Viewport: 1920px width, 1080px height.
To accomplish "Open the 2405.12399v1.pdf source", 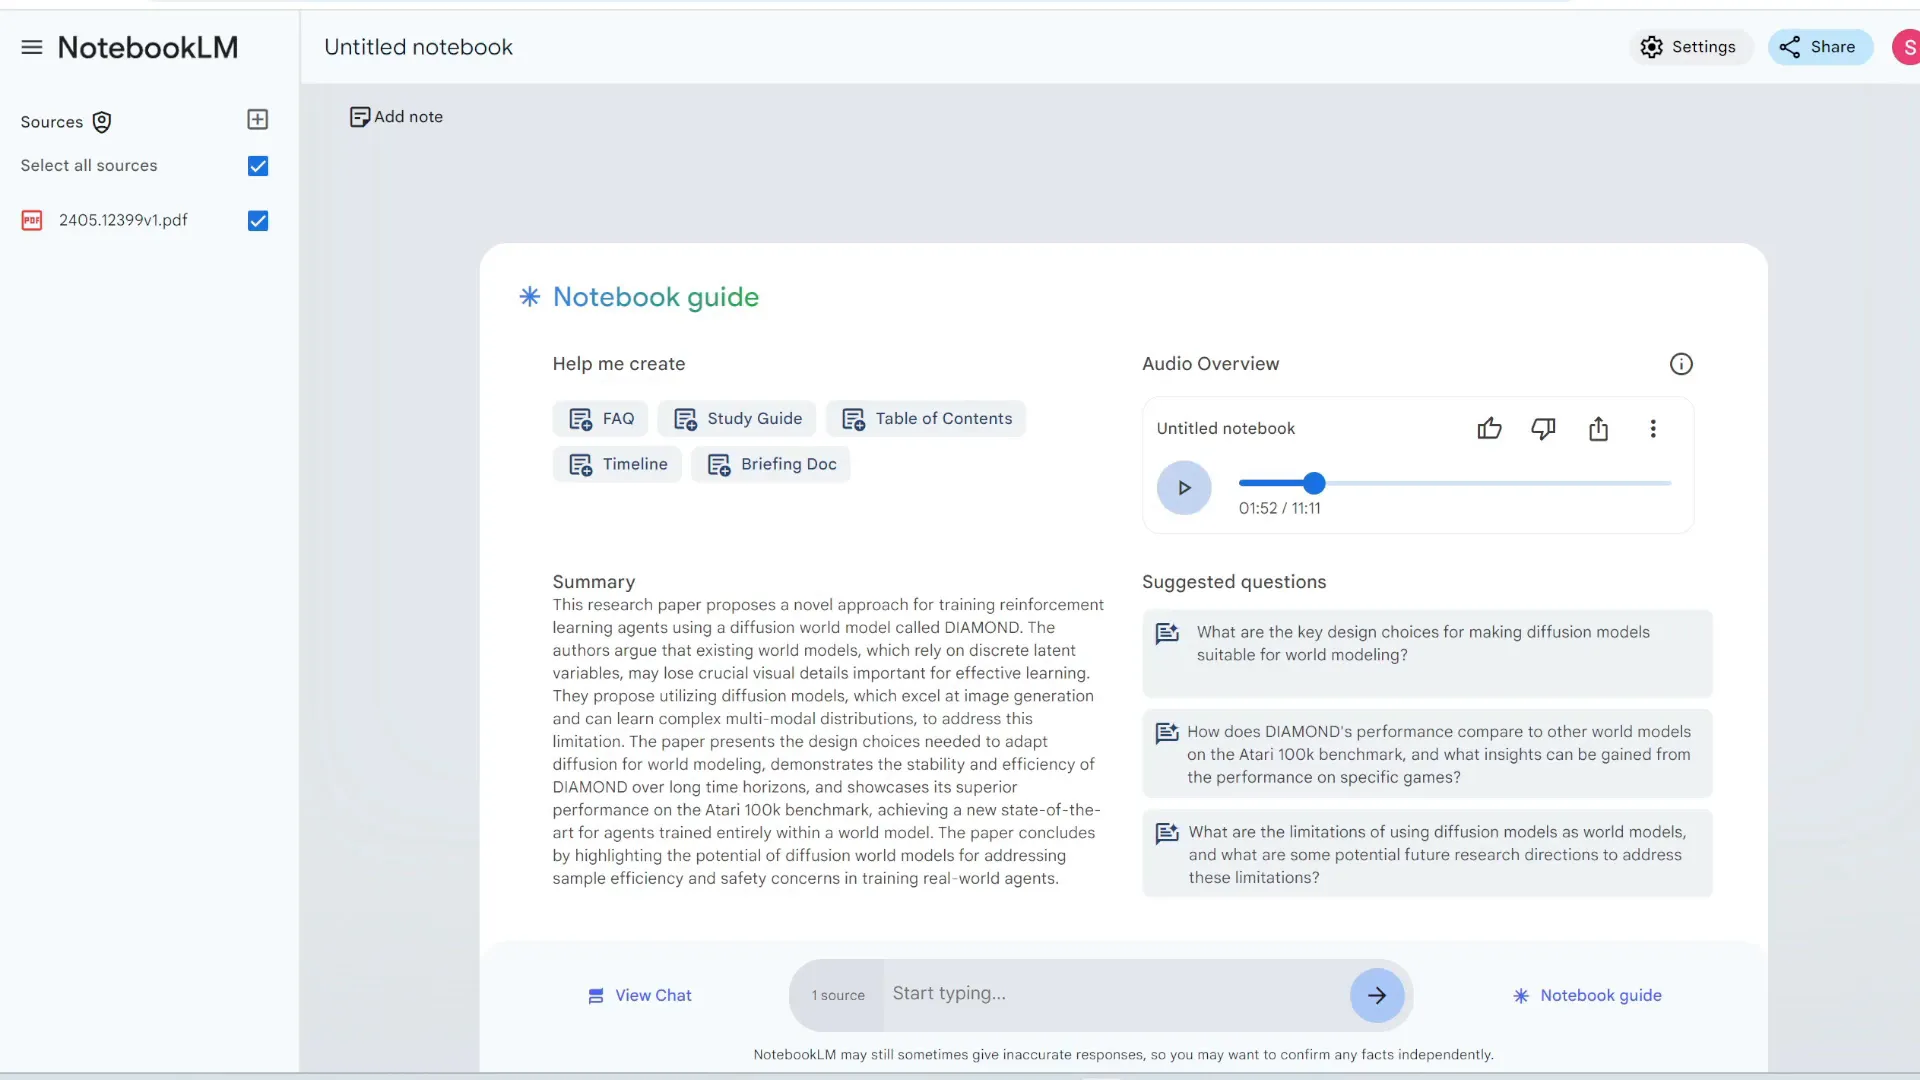I will (x=123, y=220).
